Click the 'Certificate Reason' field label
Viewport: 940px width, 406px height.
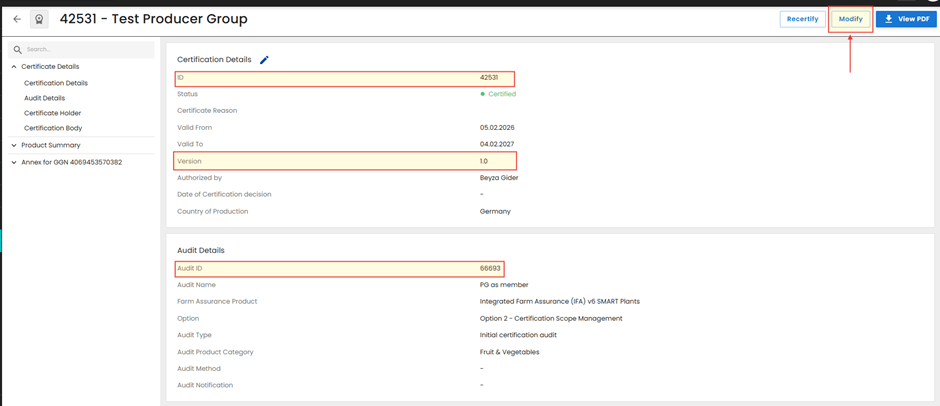click(207, 111)
